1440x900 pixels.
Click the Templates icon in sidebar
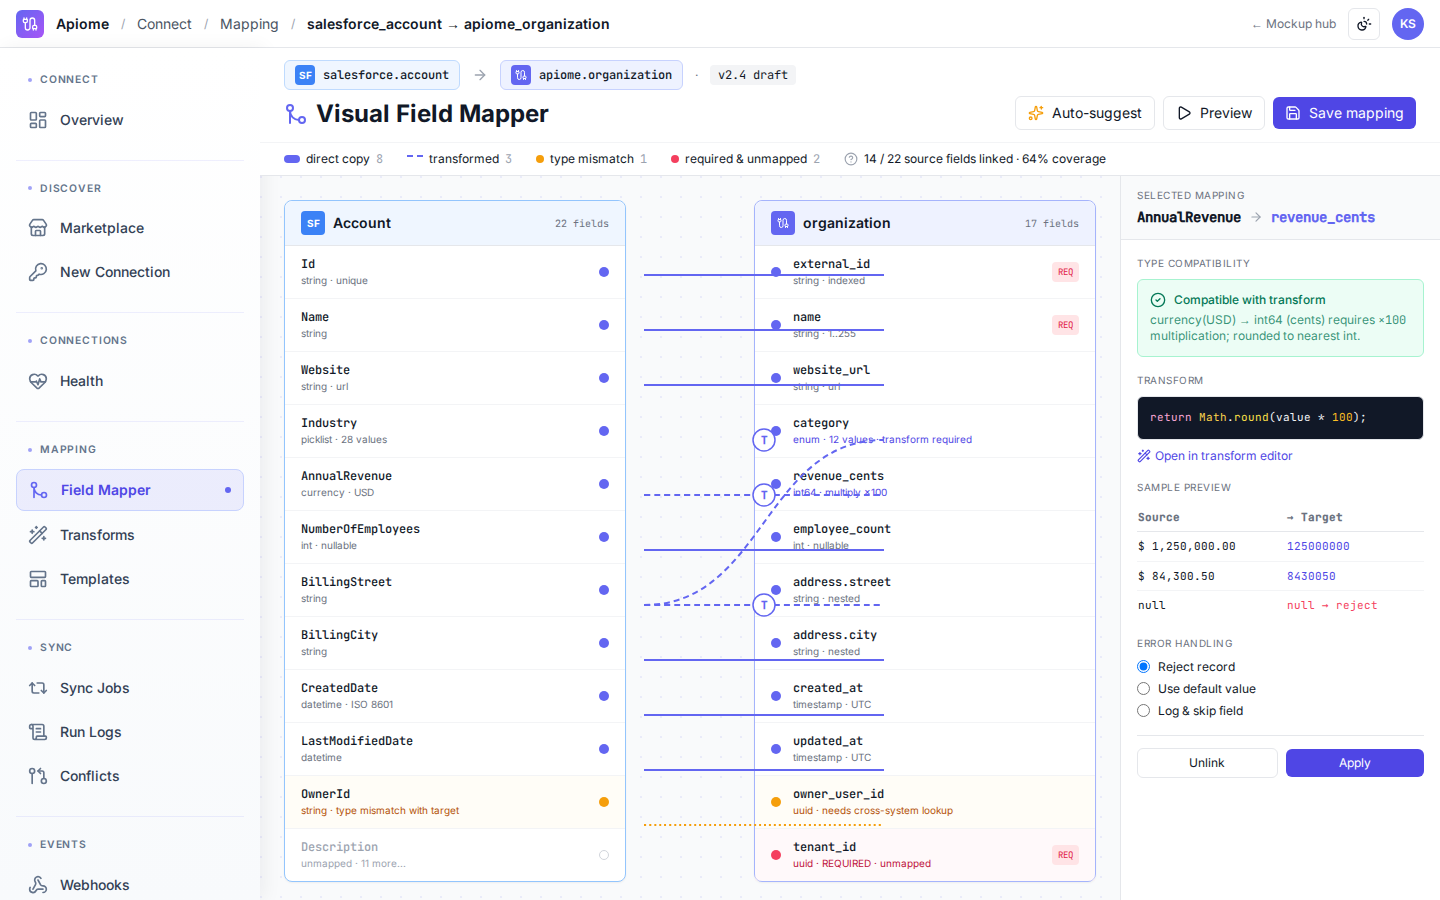[x=38, y=579]
